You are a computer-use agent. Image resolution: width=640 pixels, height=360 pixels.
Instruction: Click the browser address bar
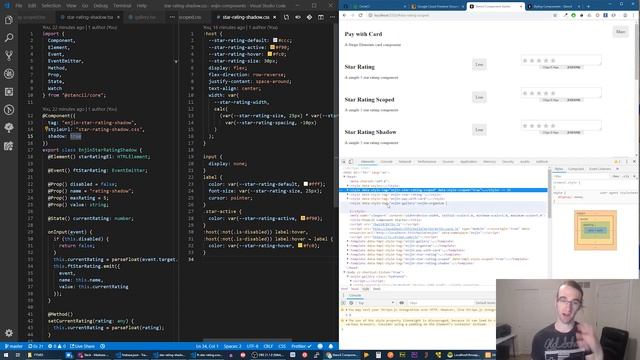459,15
